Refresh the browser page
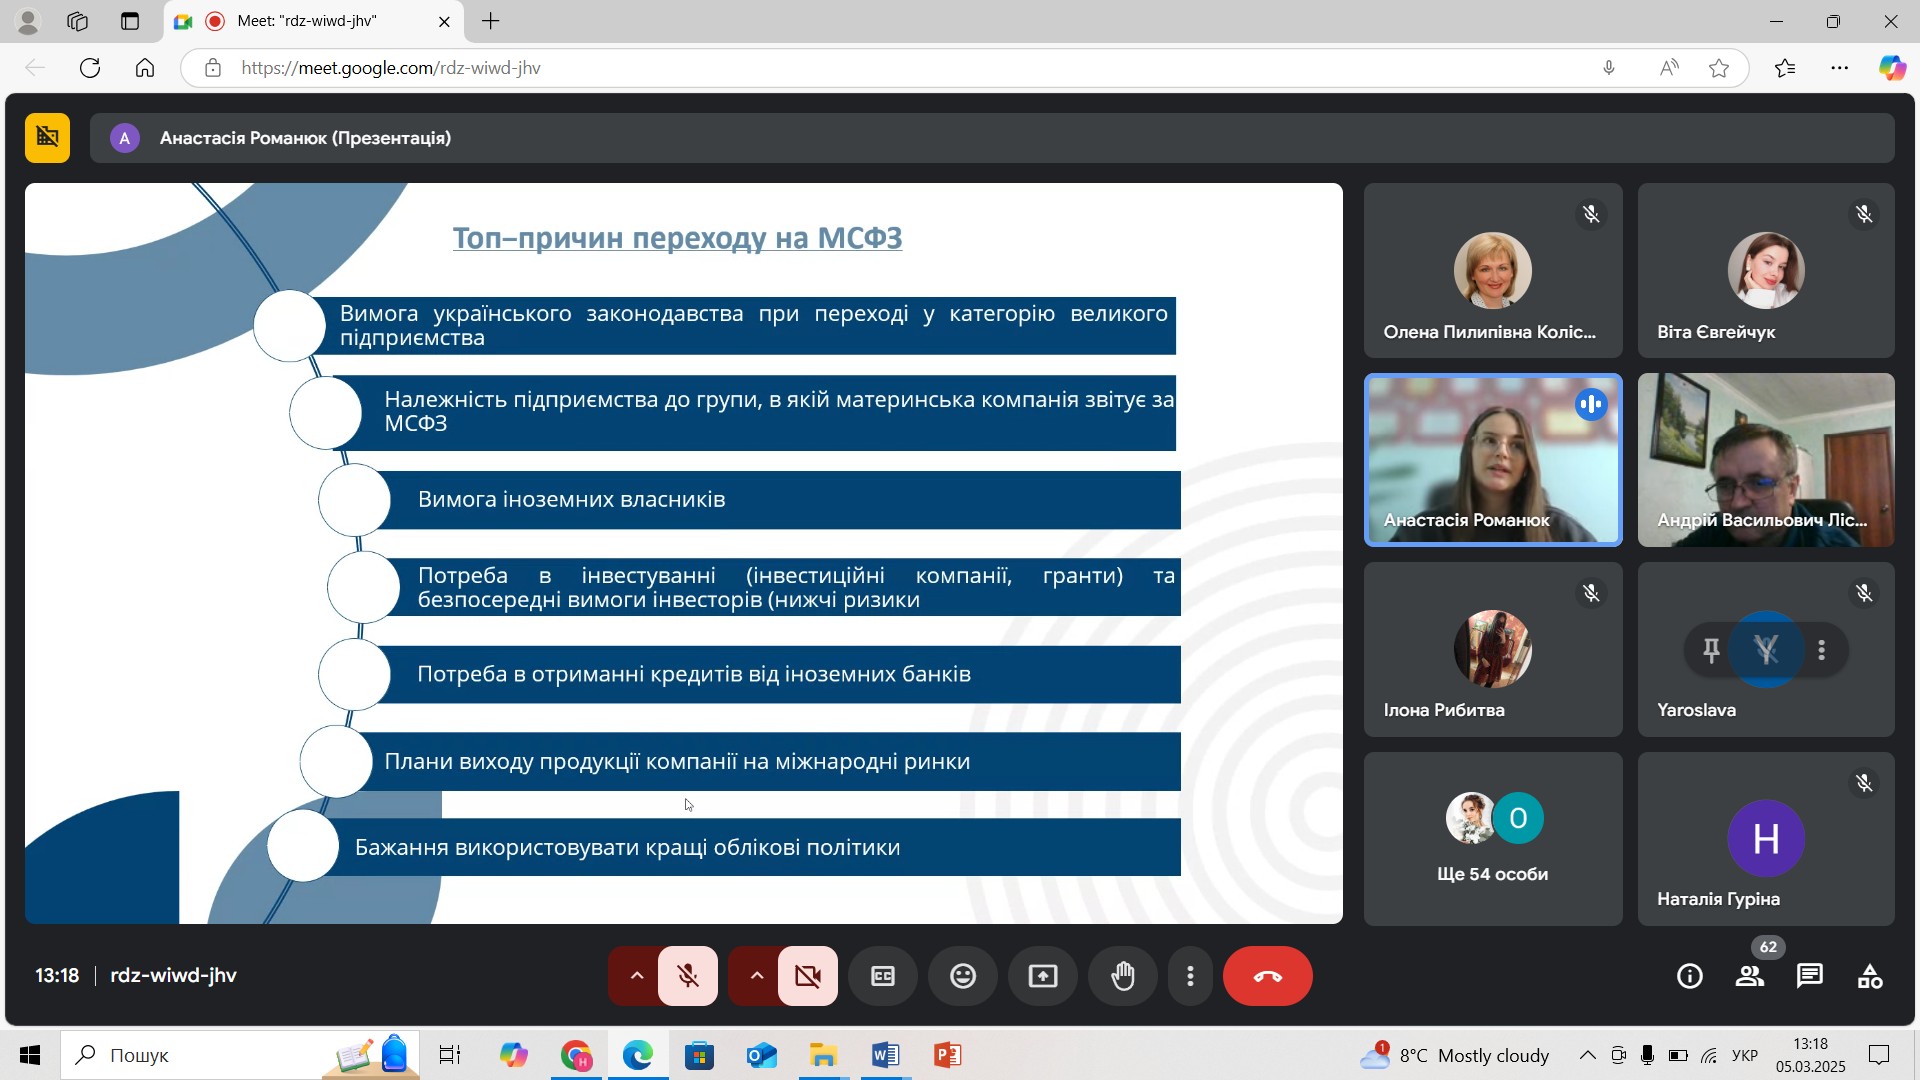 pos(90,68)
